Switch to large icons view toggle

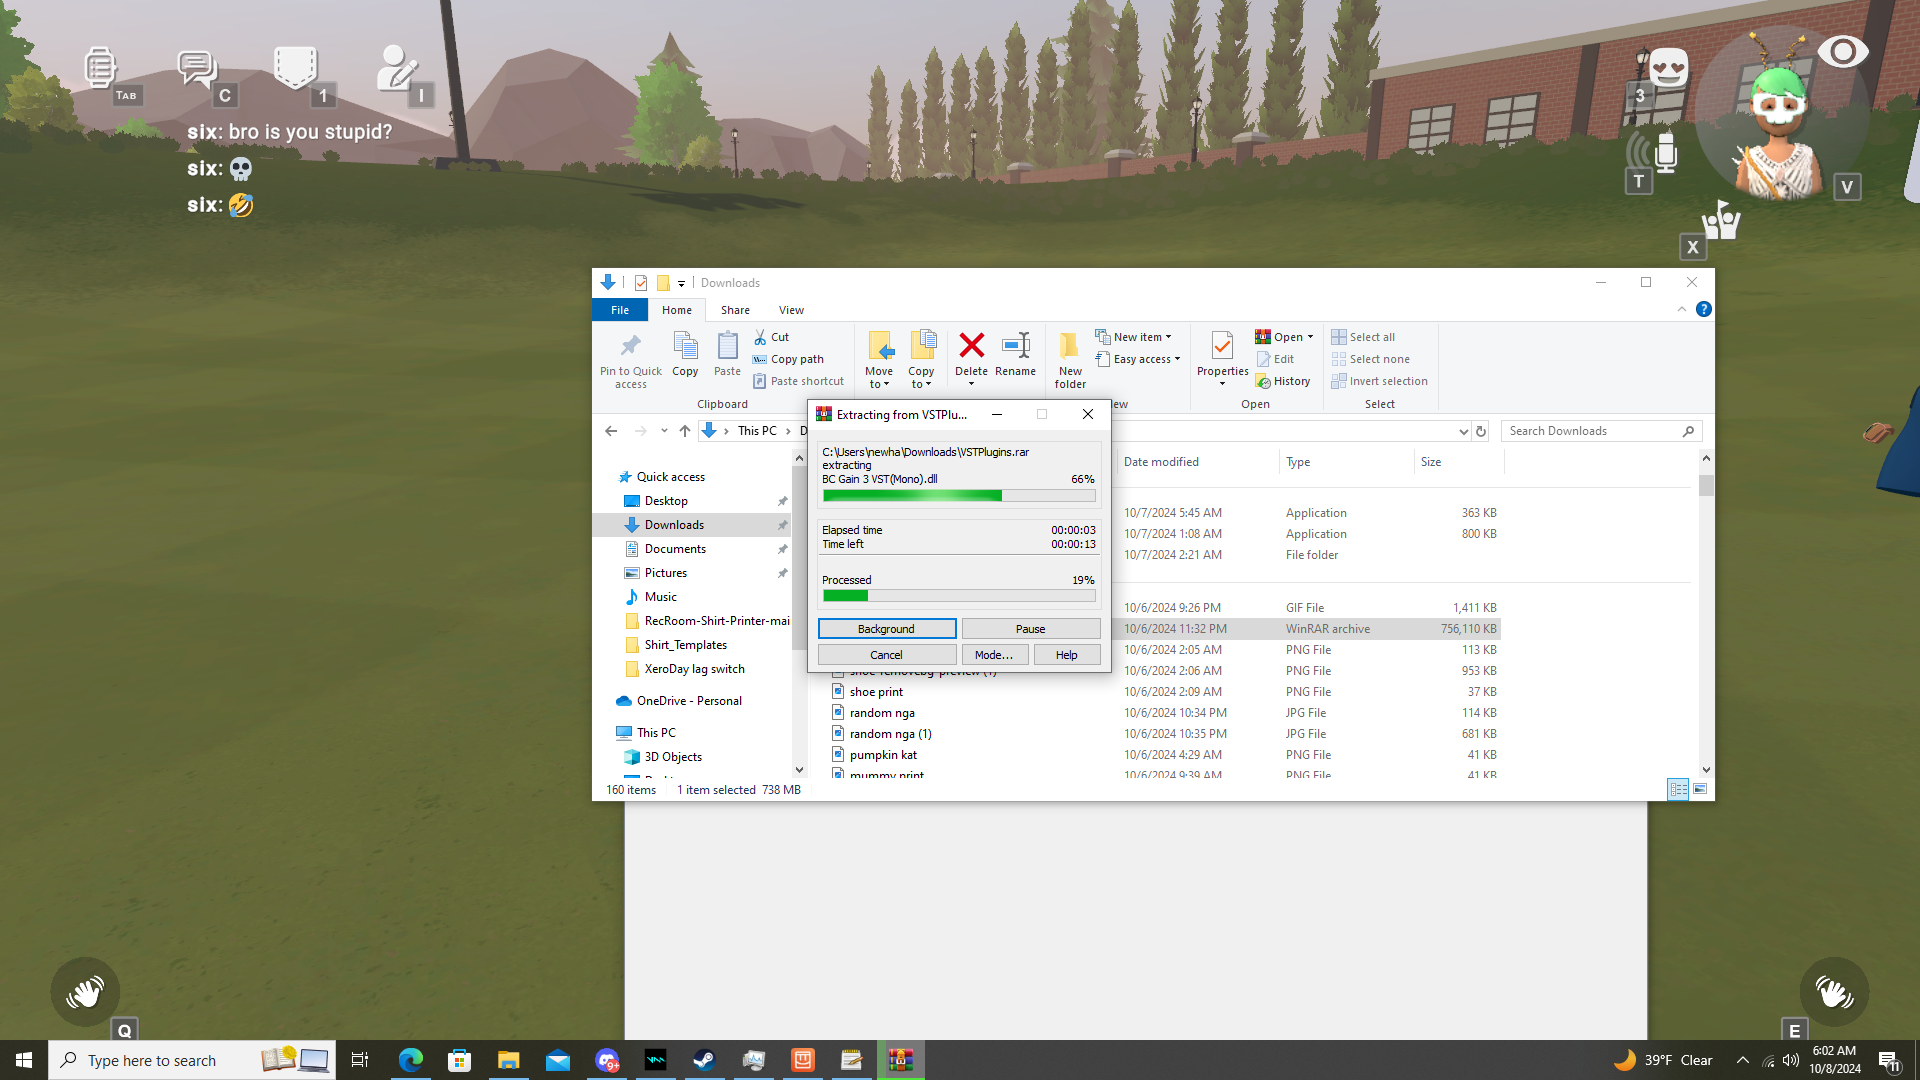1700,789
